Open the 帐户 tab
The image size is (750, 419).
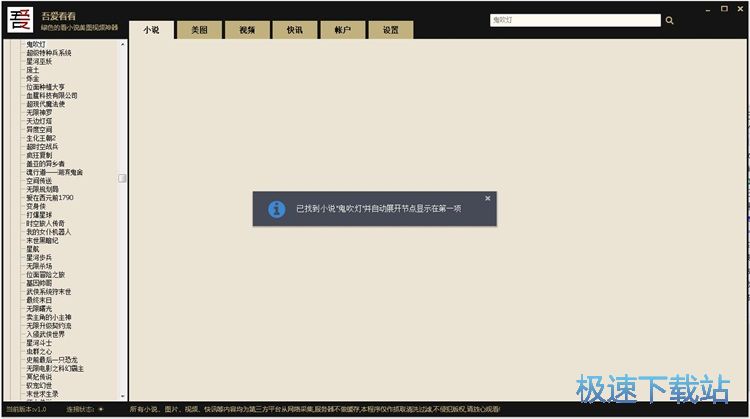pos(342,30)
